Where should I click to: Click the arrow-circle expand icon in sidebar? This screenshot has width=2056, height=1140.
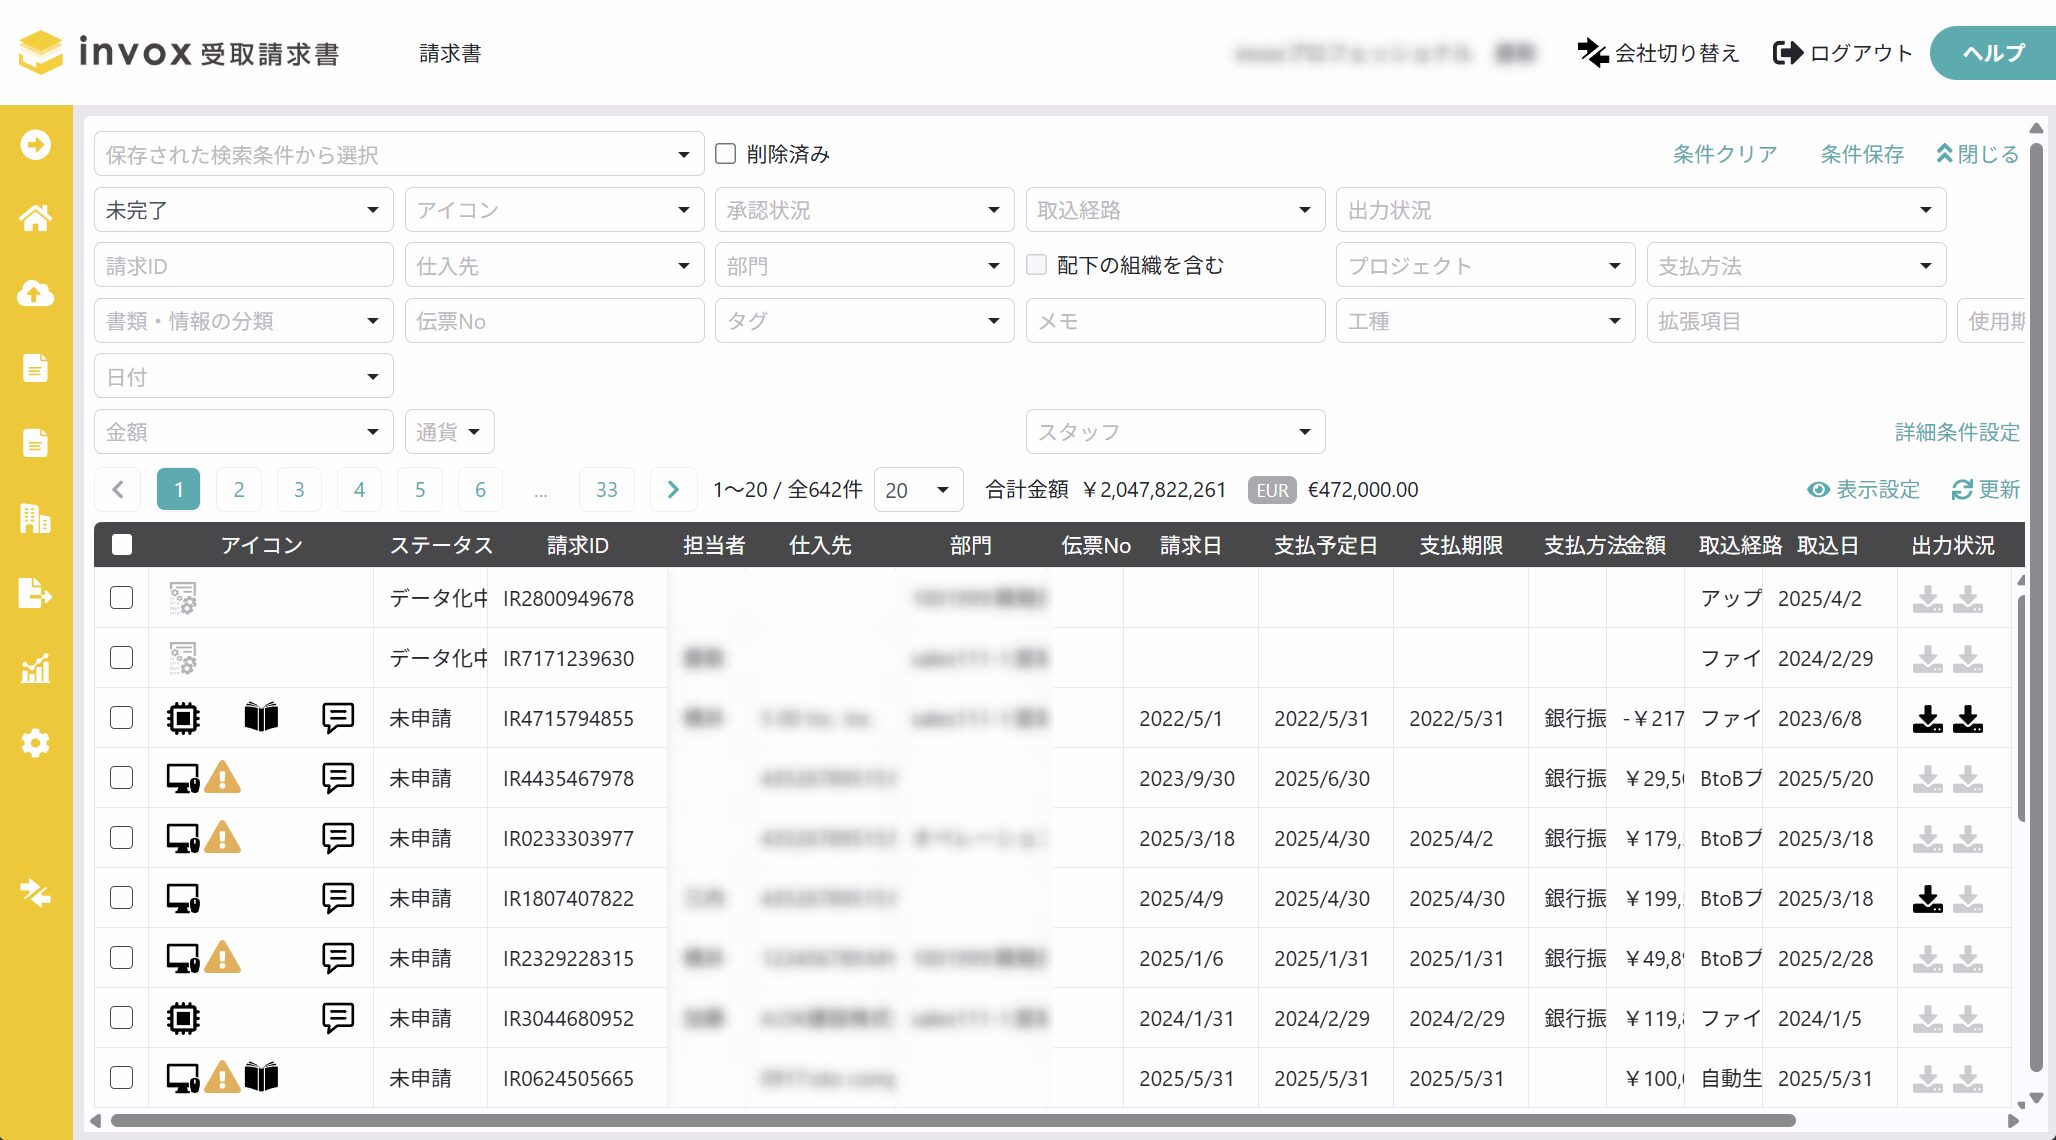point(36,145)
